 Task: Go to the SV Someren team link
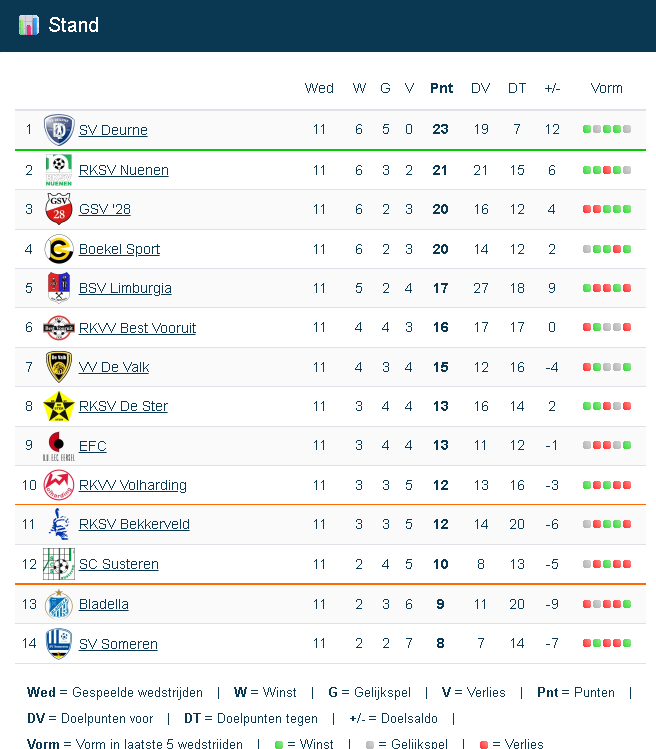pos(118,644)
